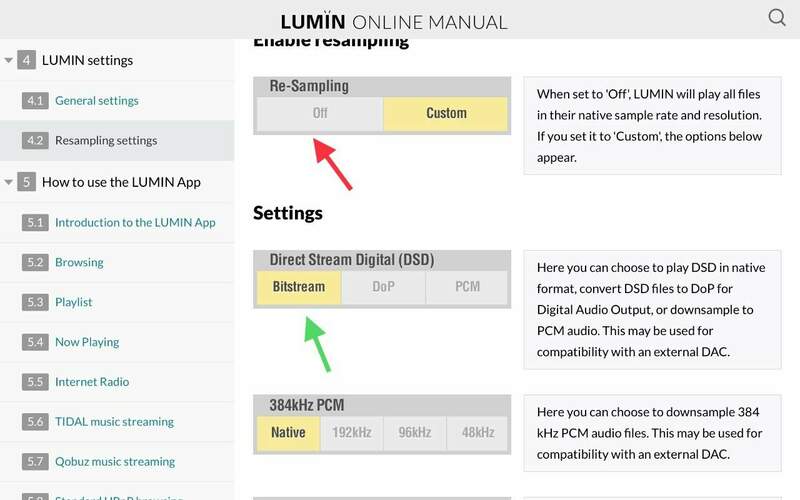Open the LUMIN settings chapter heading

click(87, 60)
